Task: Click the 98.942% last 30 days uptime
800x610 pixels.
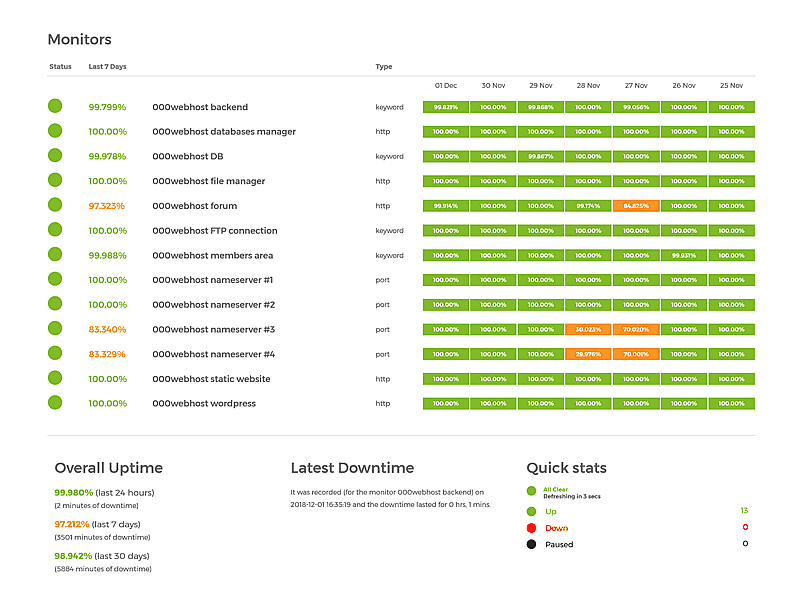Action: (x=73, y=556)
